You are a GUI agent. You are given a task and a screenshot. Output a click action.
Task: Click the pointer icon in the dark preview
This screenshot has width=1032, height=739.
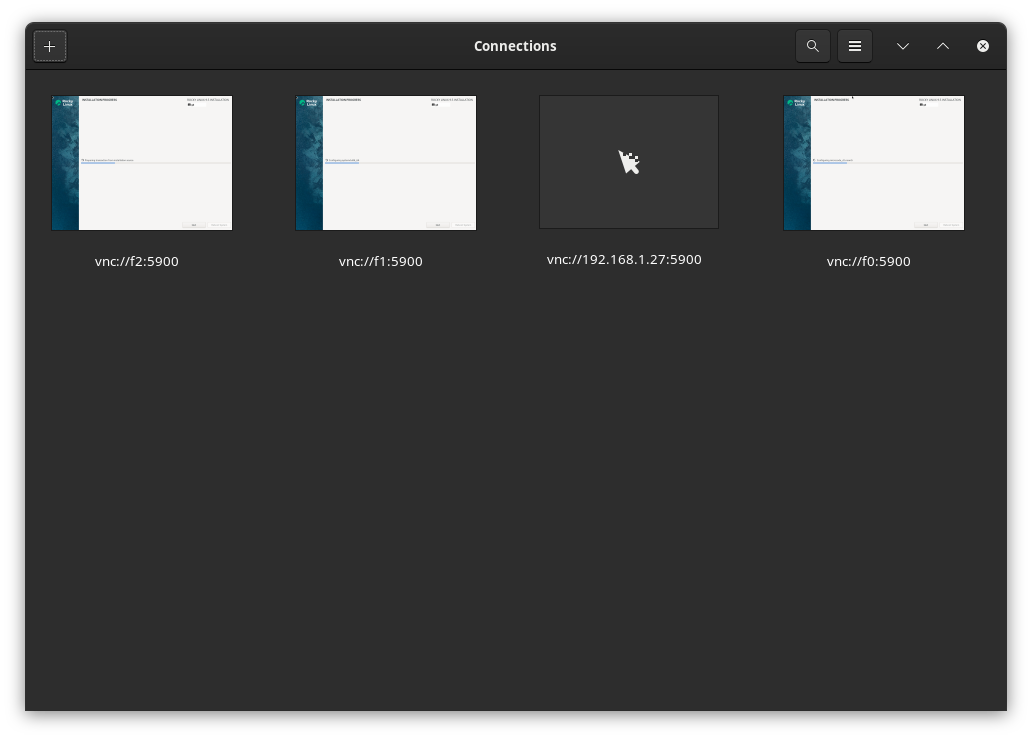pyautogui.click(x=629, y=162)
